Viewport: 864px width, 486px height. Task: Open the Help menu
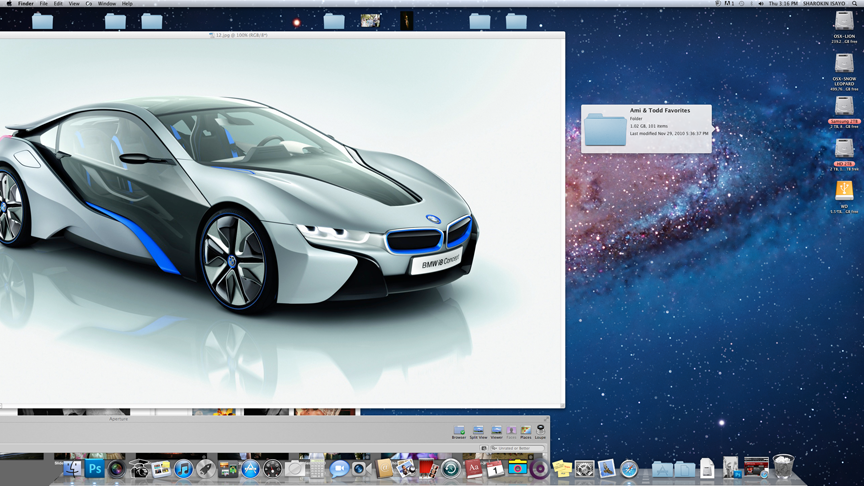pos(127,3)
